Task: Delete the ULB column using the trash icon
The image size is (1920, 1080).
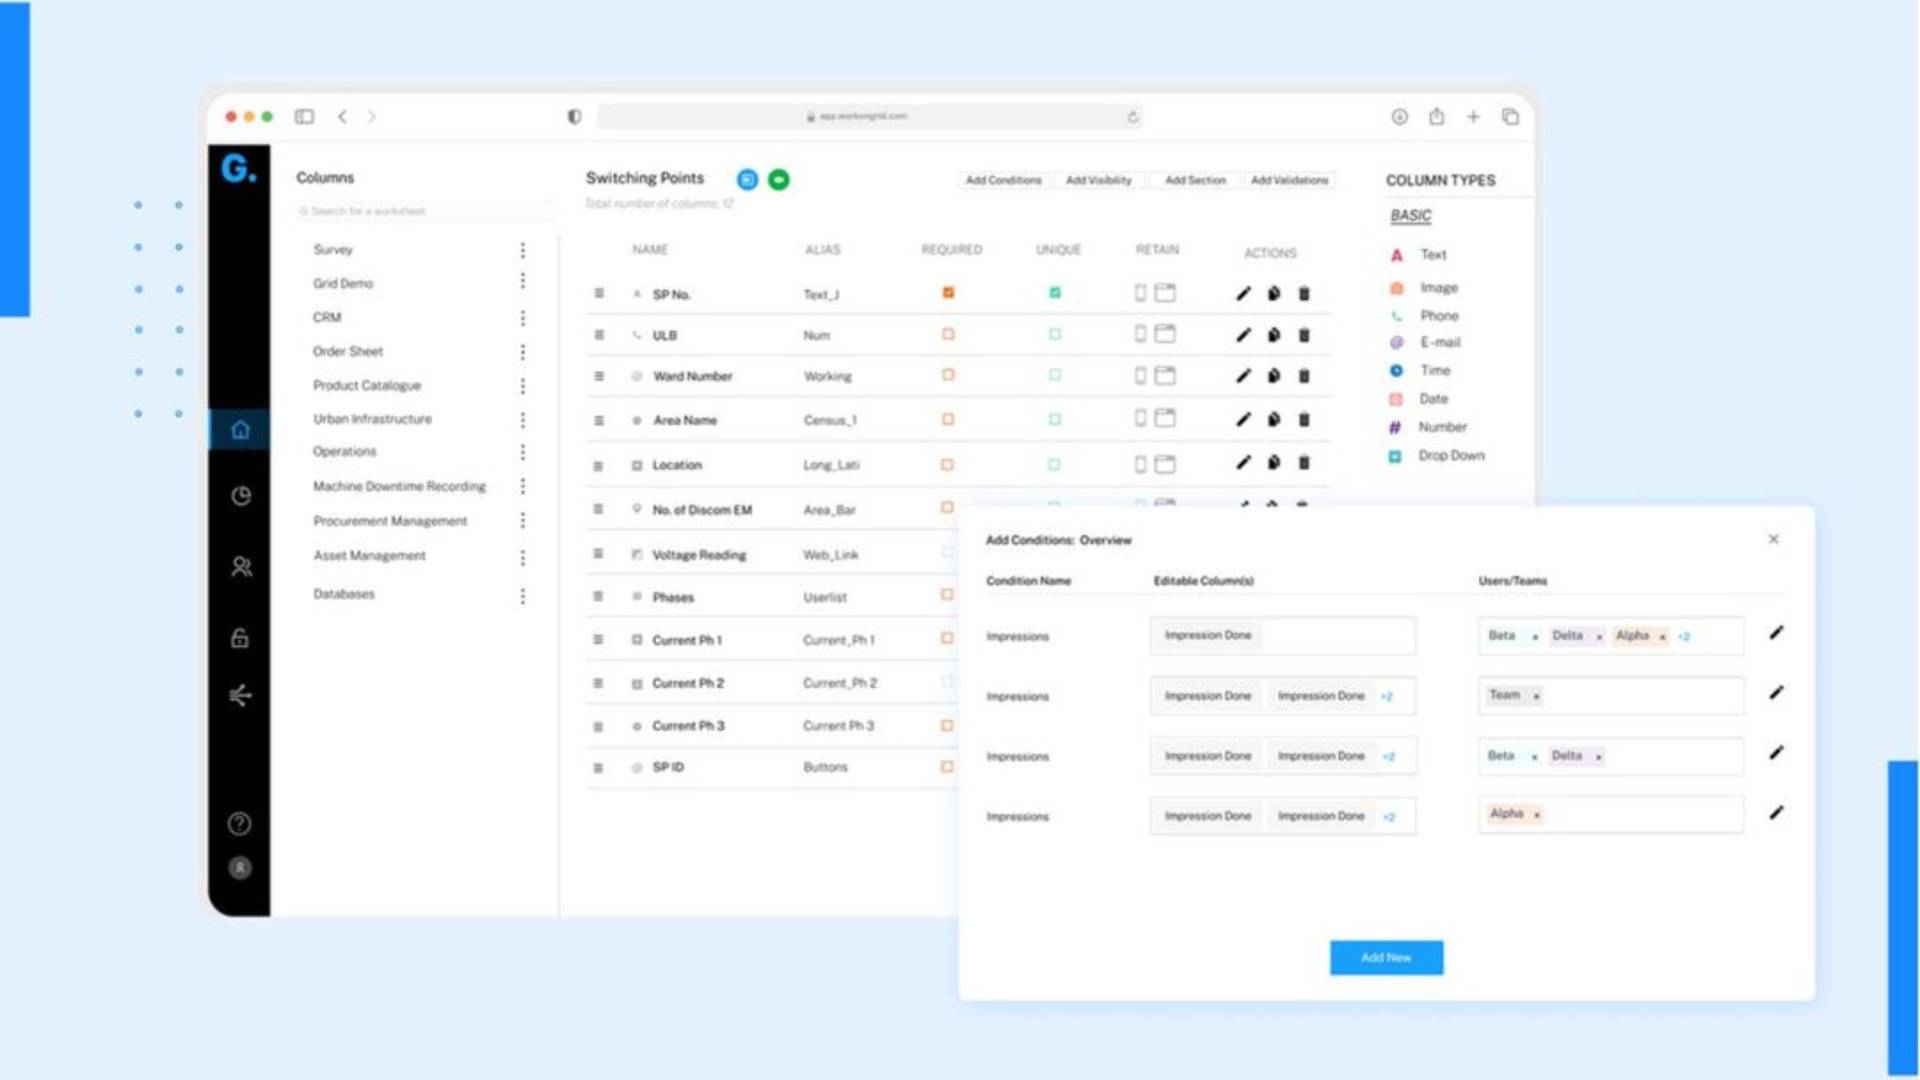Action: coord(1304,335)
